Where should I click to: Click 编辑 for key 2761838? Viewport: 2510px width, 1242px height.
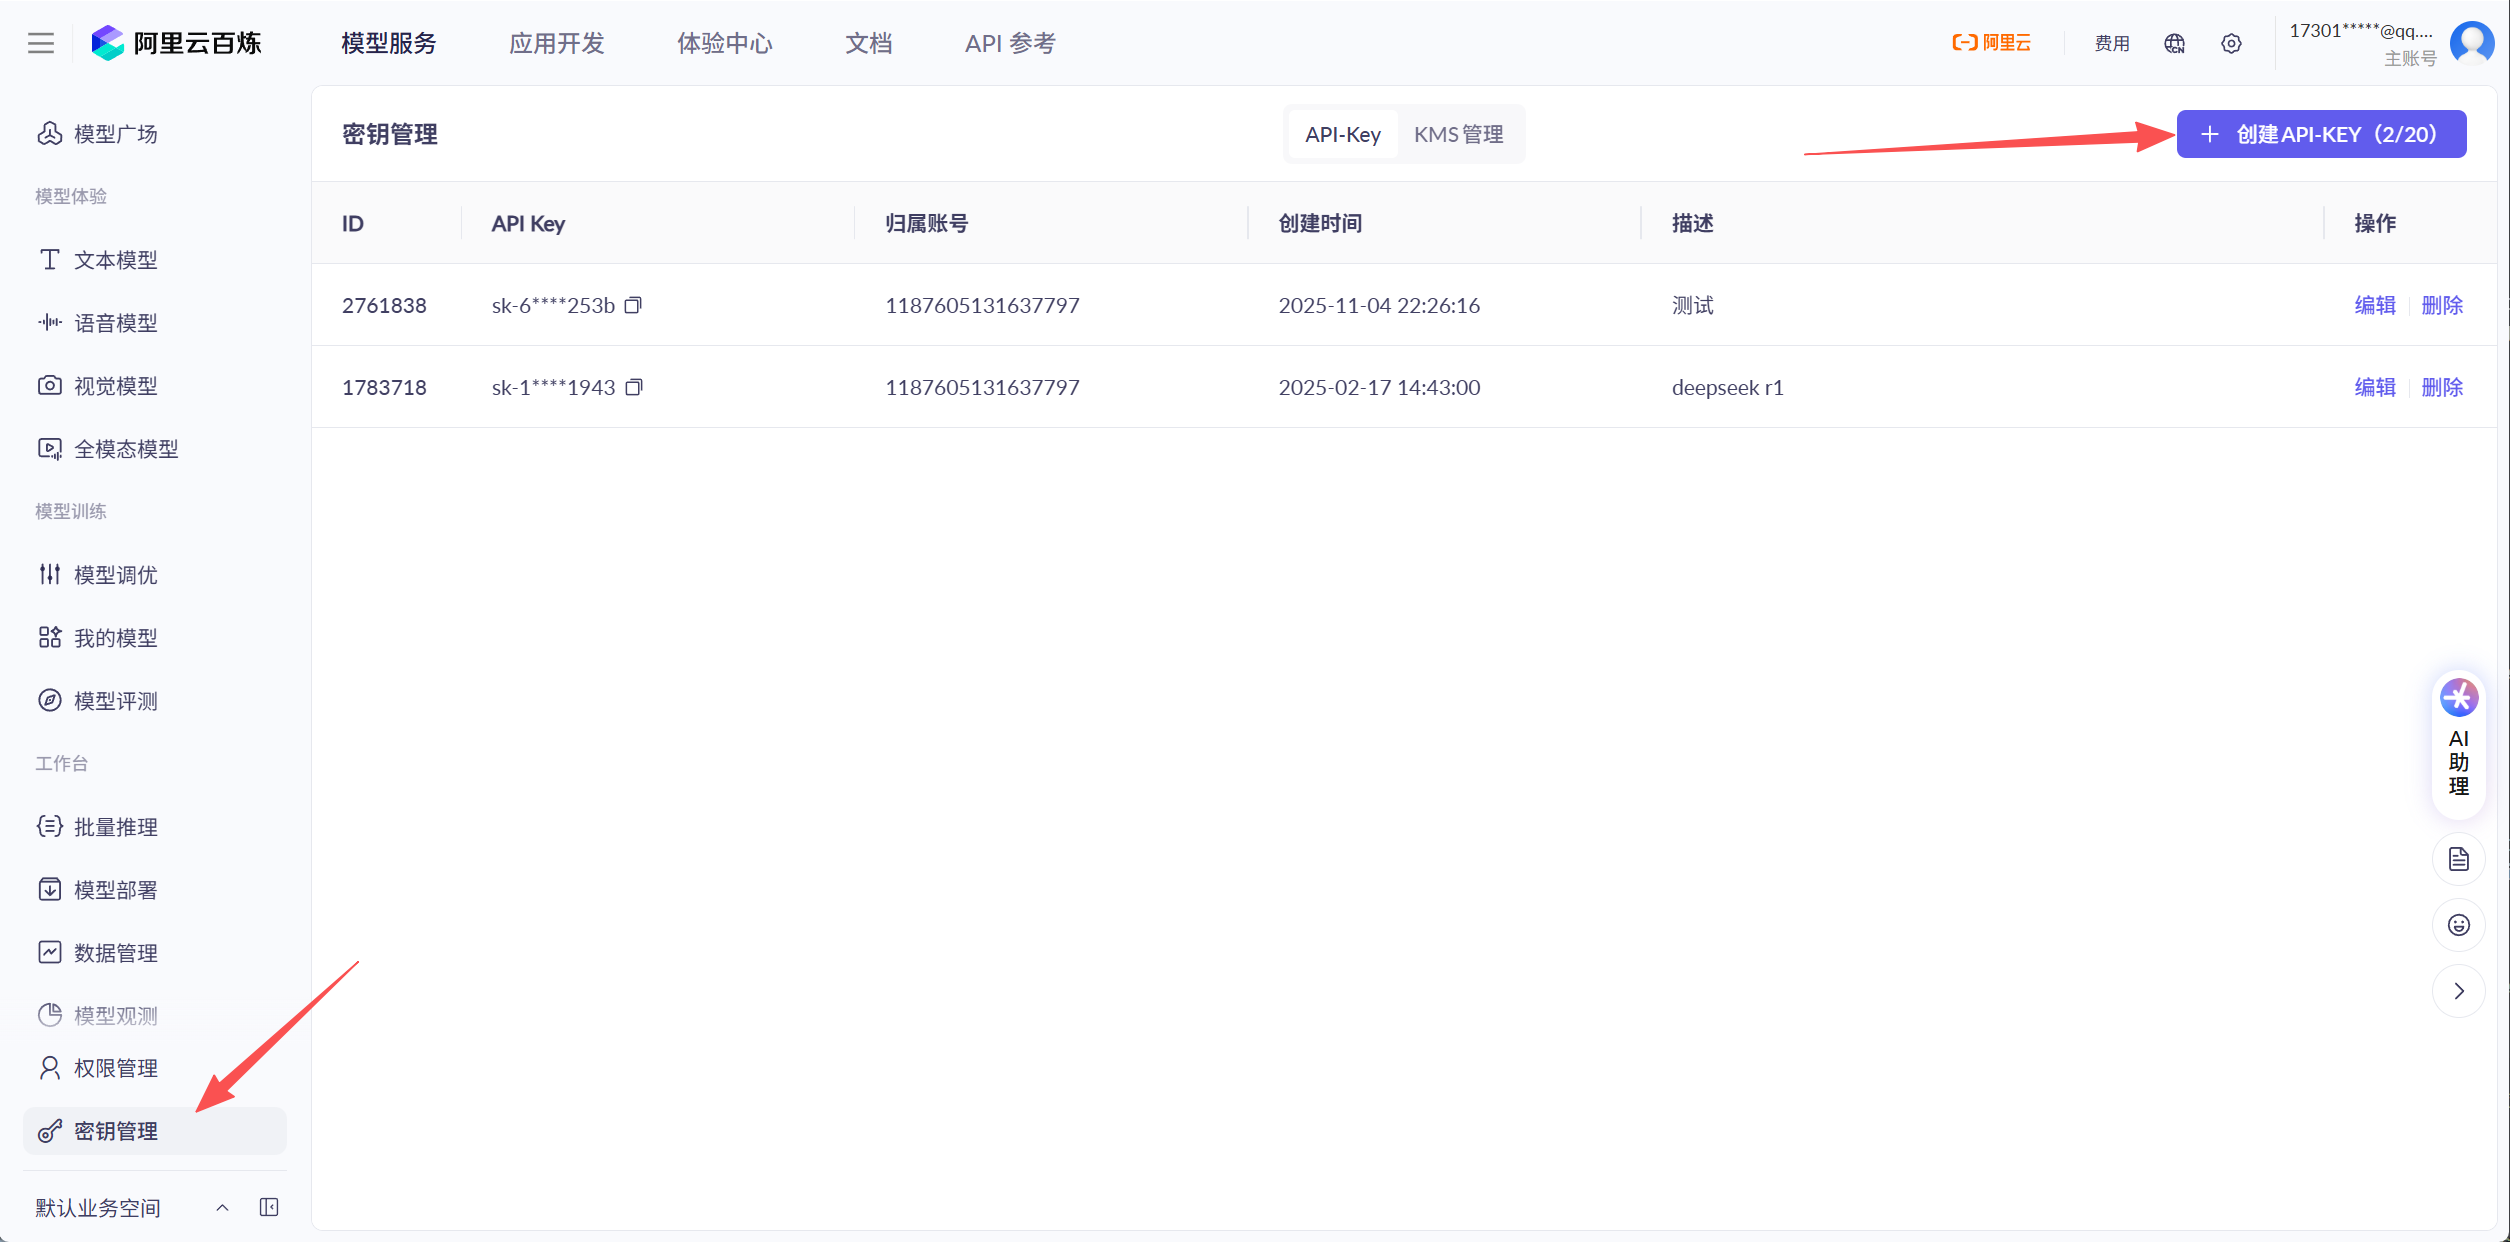point(2374,305)
